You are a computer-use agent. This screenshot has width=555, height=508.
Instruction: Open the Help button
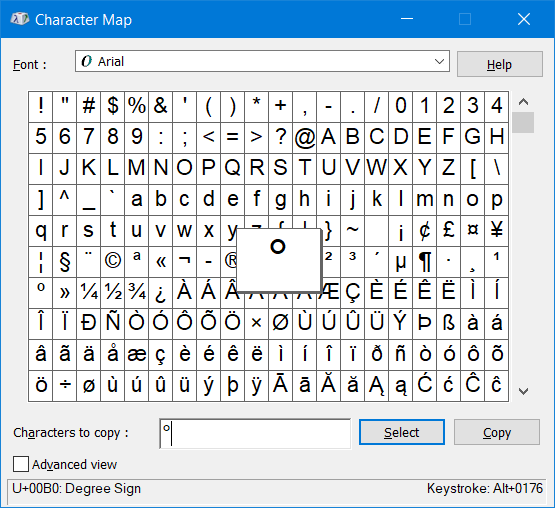tap(499, 64)
